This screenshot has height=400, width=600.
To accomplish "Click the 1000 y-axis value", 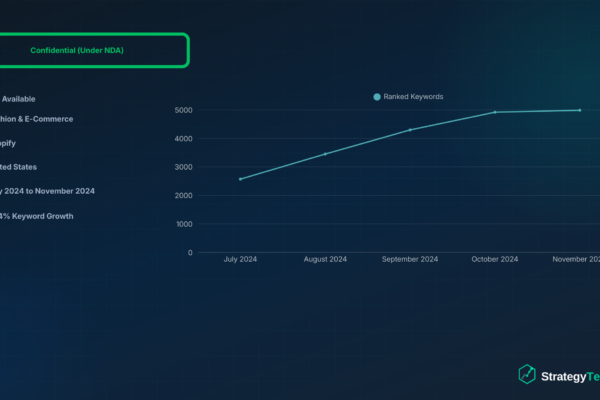I will click(x=184, y=224).
